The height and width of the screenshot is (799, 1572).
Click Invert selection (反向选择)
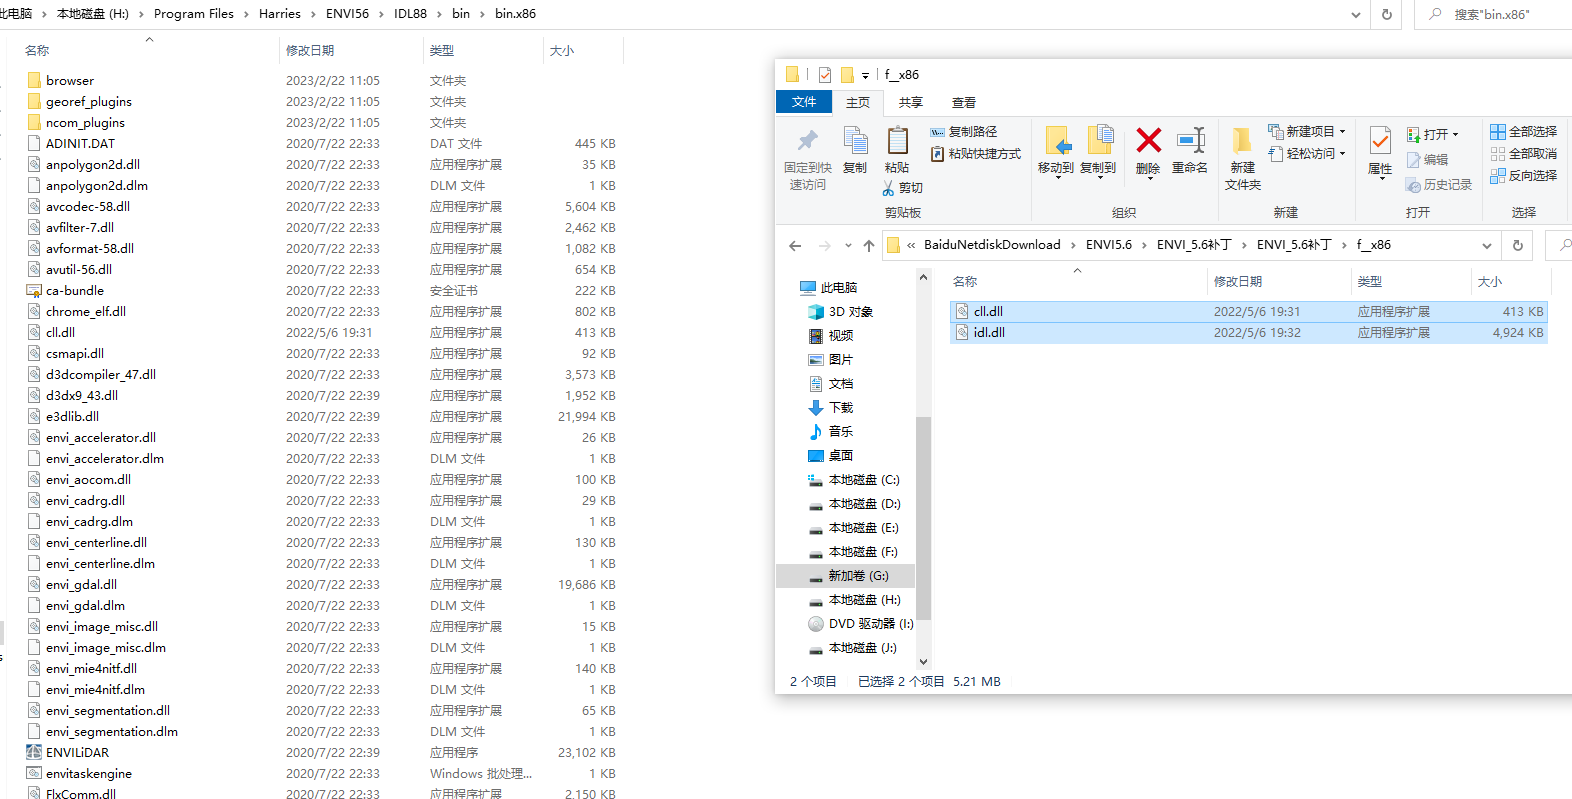pyautogui.click(x=1523, y=176)
